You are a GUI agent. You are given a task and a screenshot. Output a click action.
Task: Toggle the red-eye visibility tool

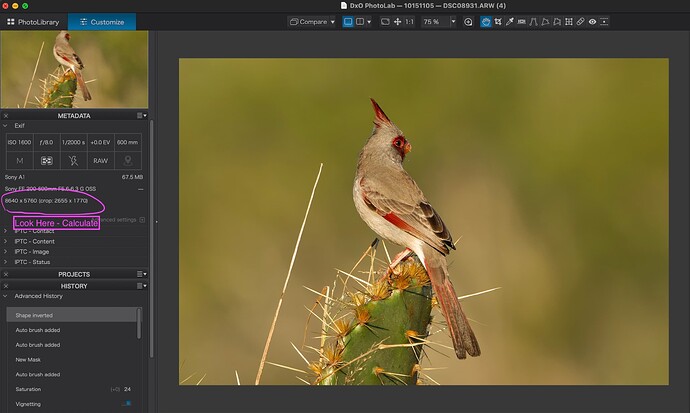(x=593, y=21)
